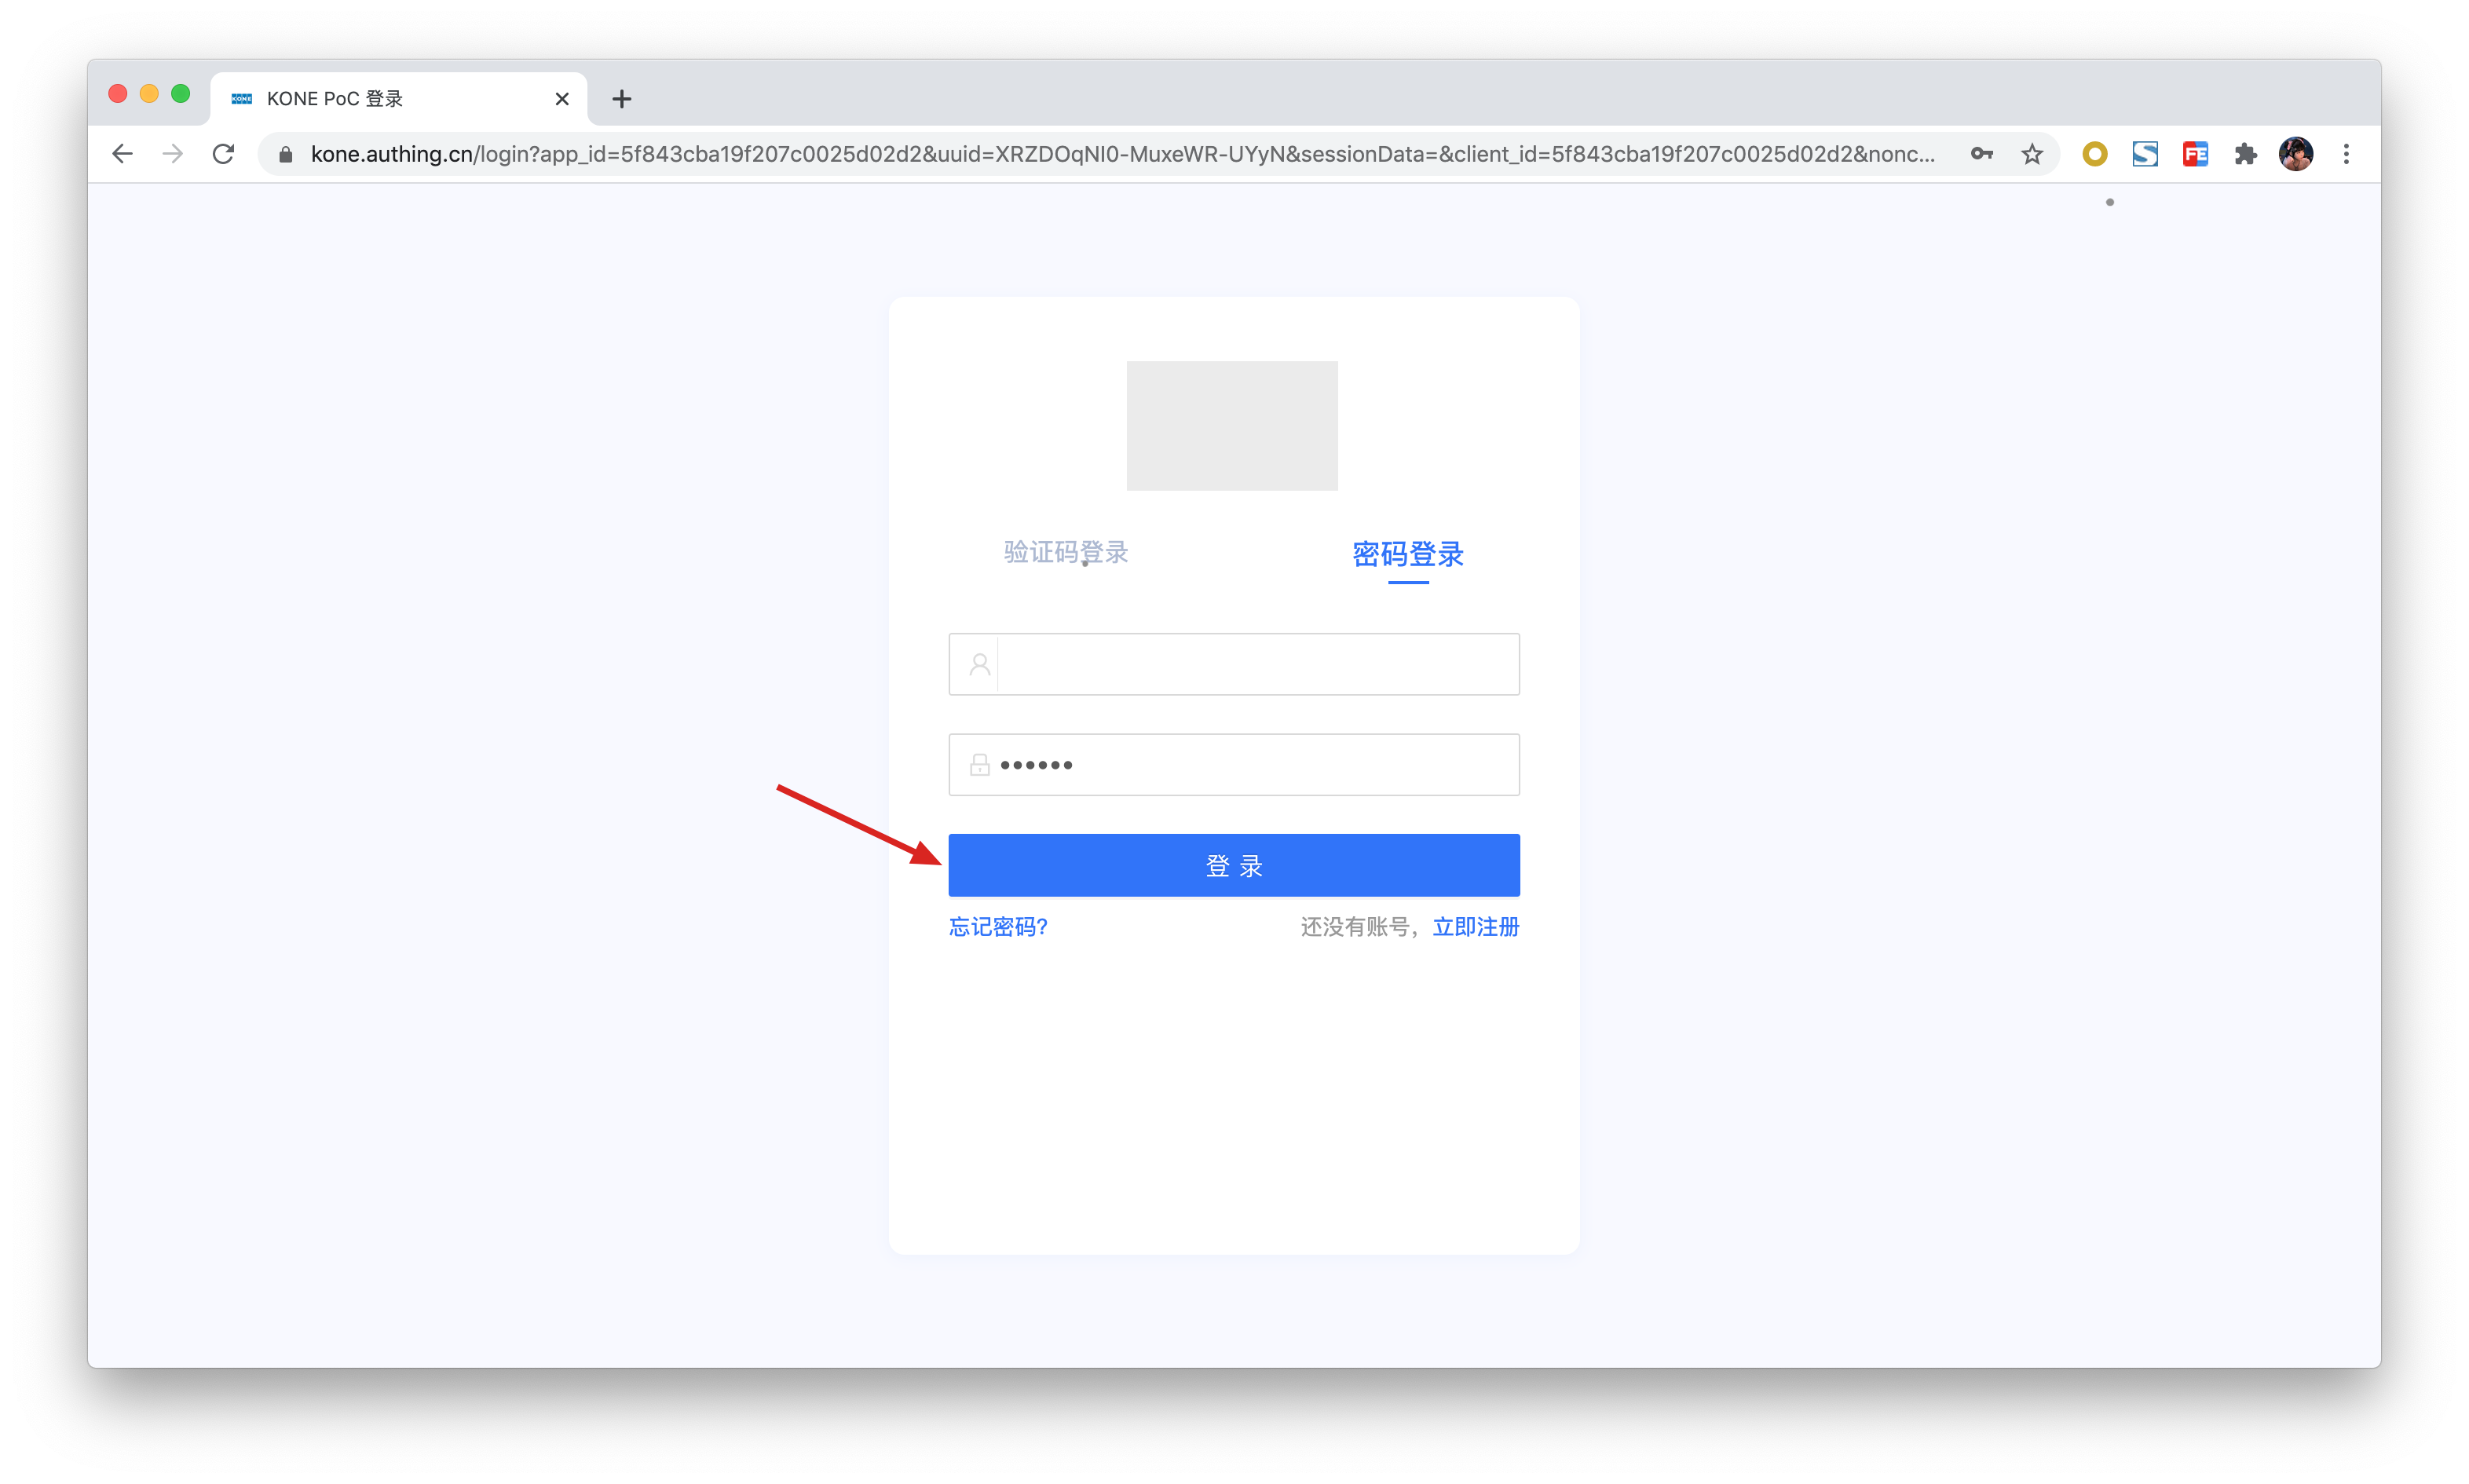2469x1484 pixels.
Task: Select the 密码登录 tab
Action: pos(1407,554)
